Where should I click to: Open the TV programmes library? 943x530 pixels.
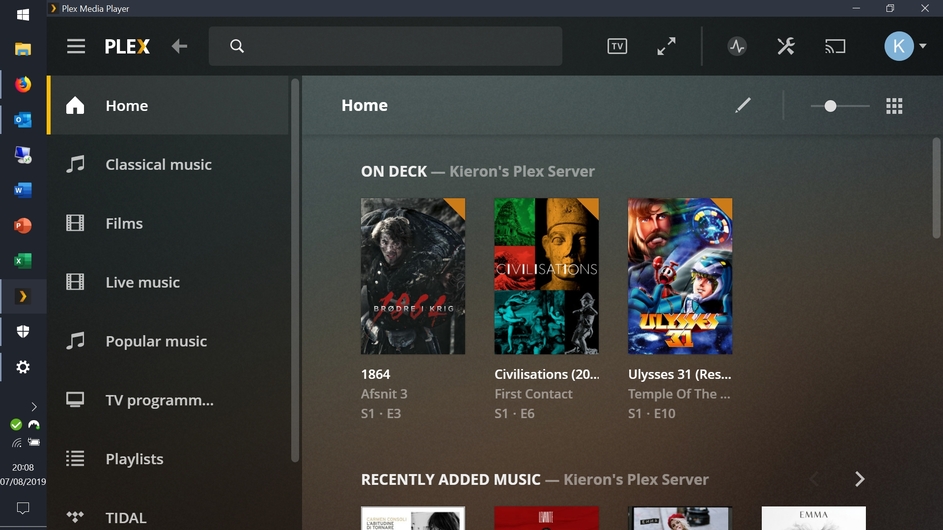(x=168, y=400)
